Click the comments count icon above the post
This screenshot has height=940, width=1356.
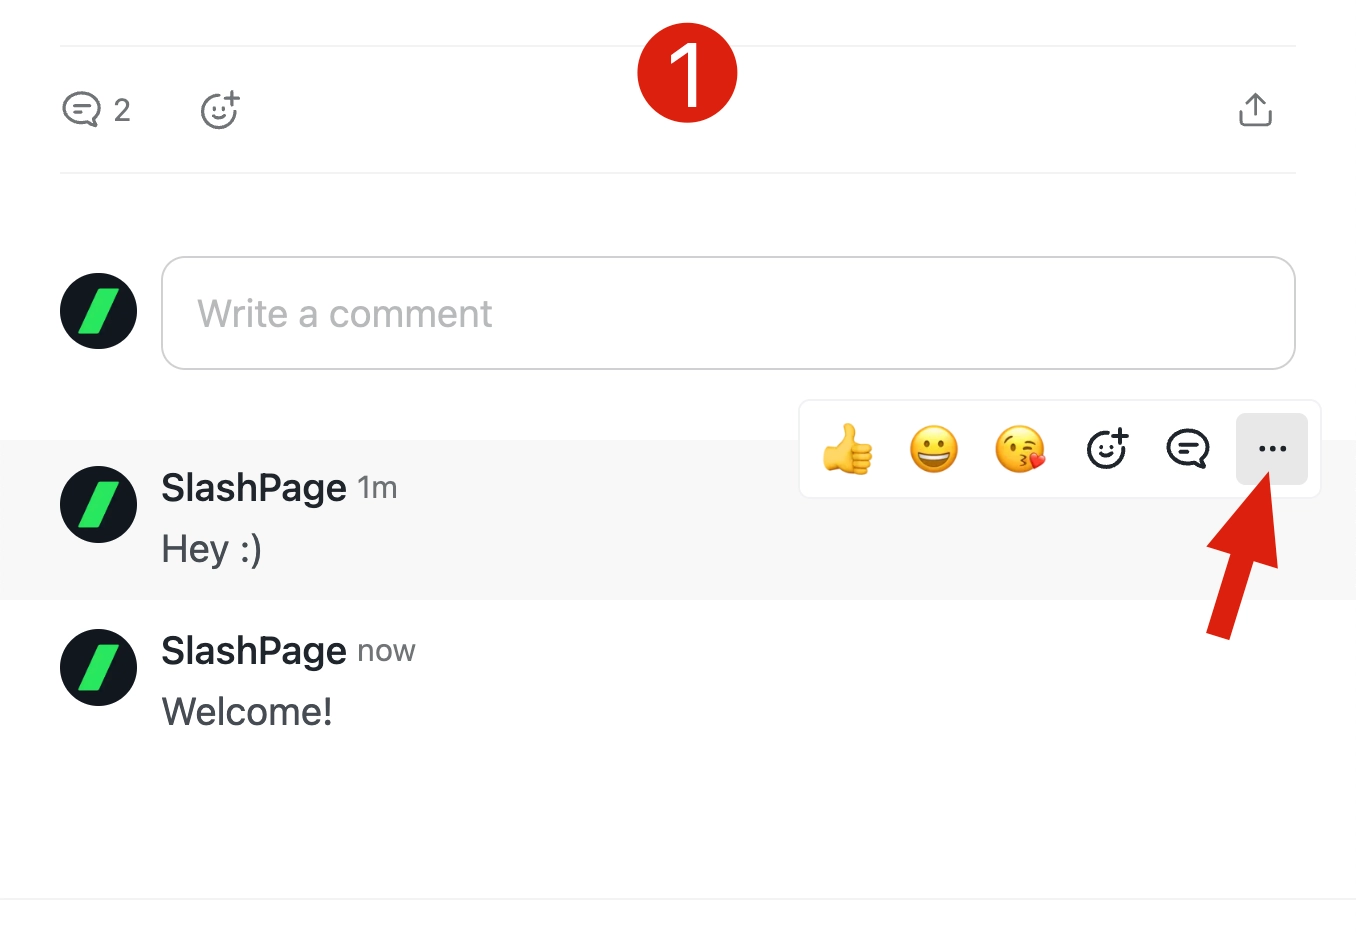point(82,110)
